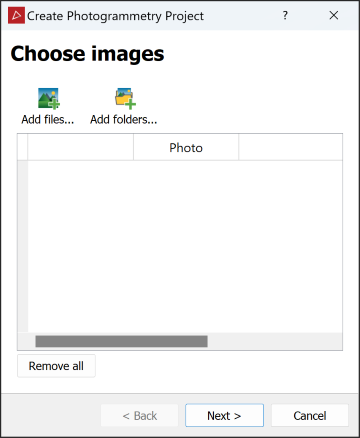Select the "Add files..." text label
This screenshot has width=360, height=438.
click(48, 119)
